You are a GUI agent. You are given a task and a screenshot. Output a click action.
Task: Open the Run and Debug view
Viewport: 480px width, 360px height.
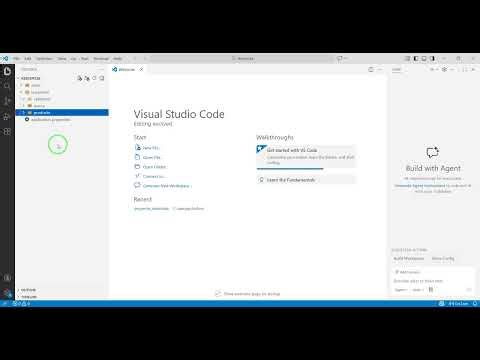click(x=7, y=116)
